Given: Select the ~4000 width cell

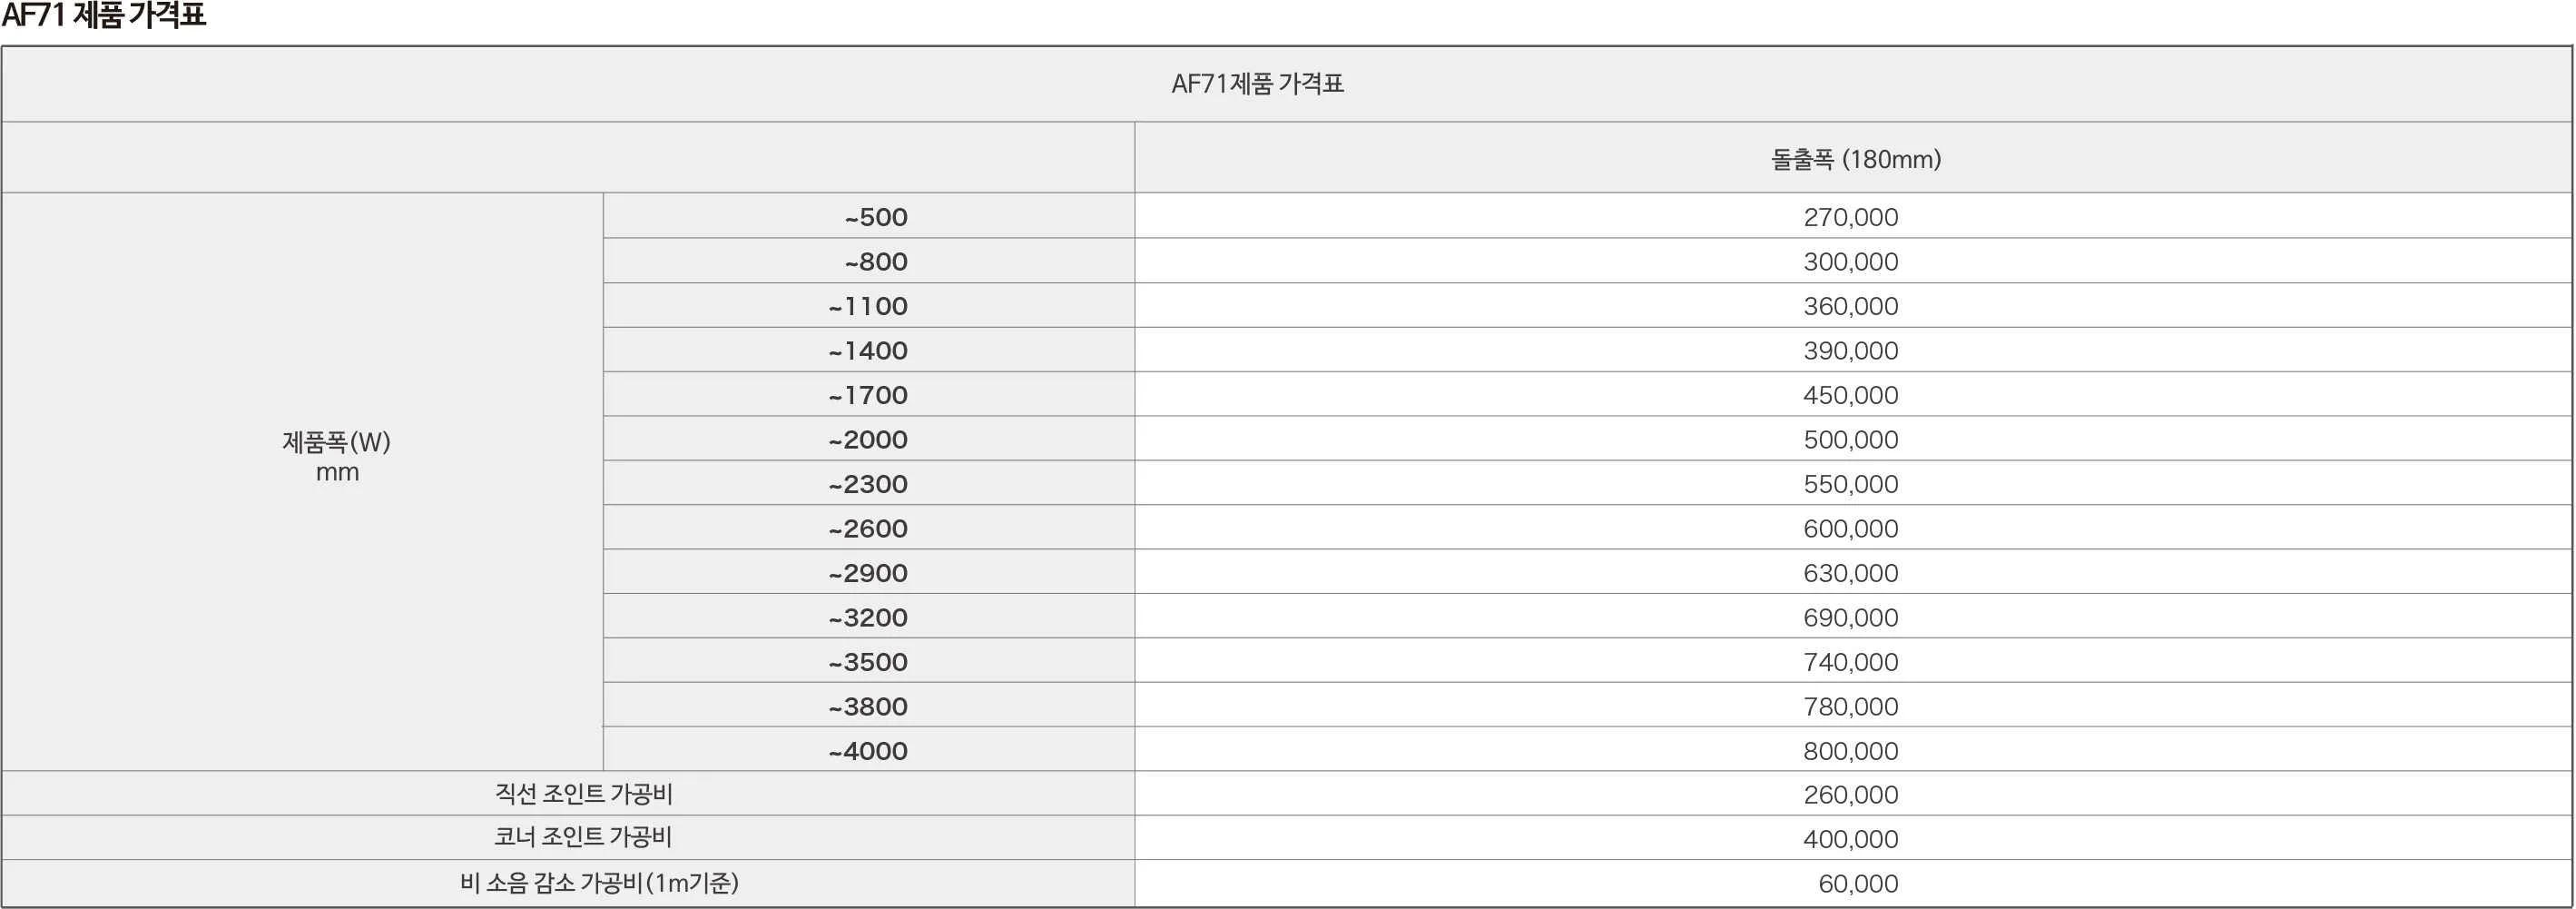Looking at the screenshot, I should coord(868,751).
